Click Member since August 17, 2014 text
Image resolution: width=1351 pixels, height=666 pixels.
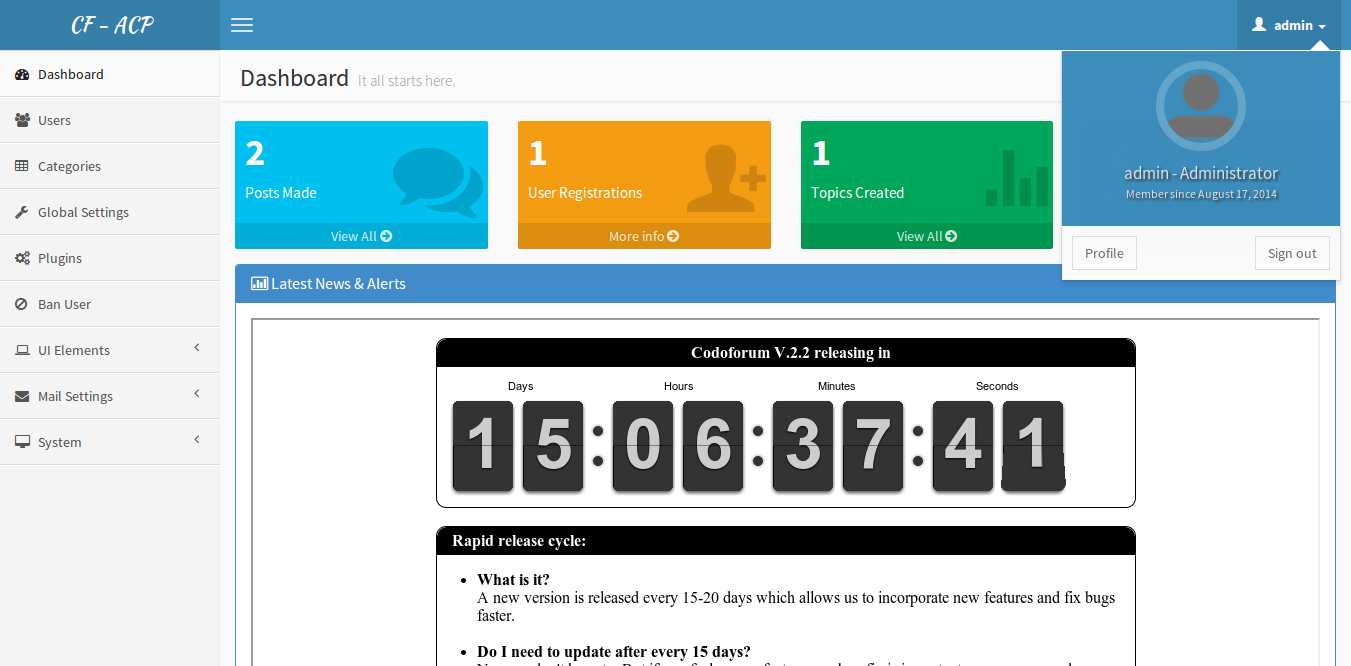point(1201,194)
